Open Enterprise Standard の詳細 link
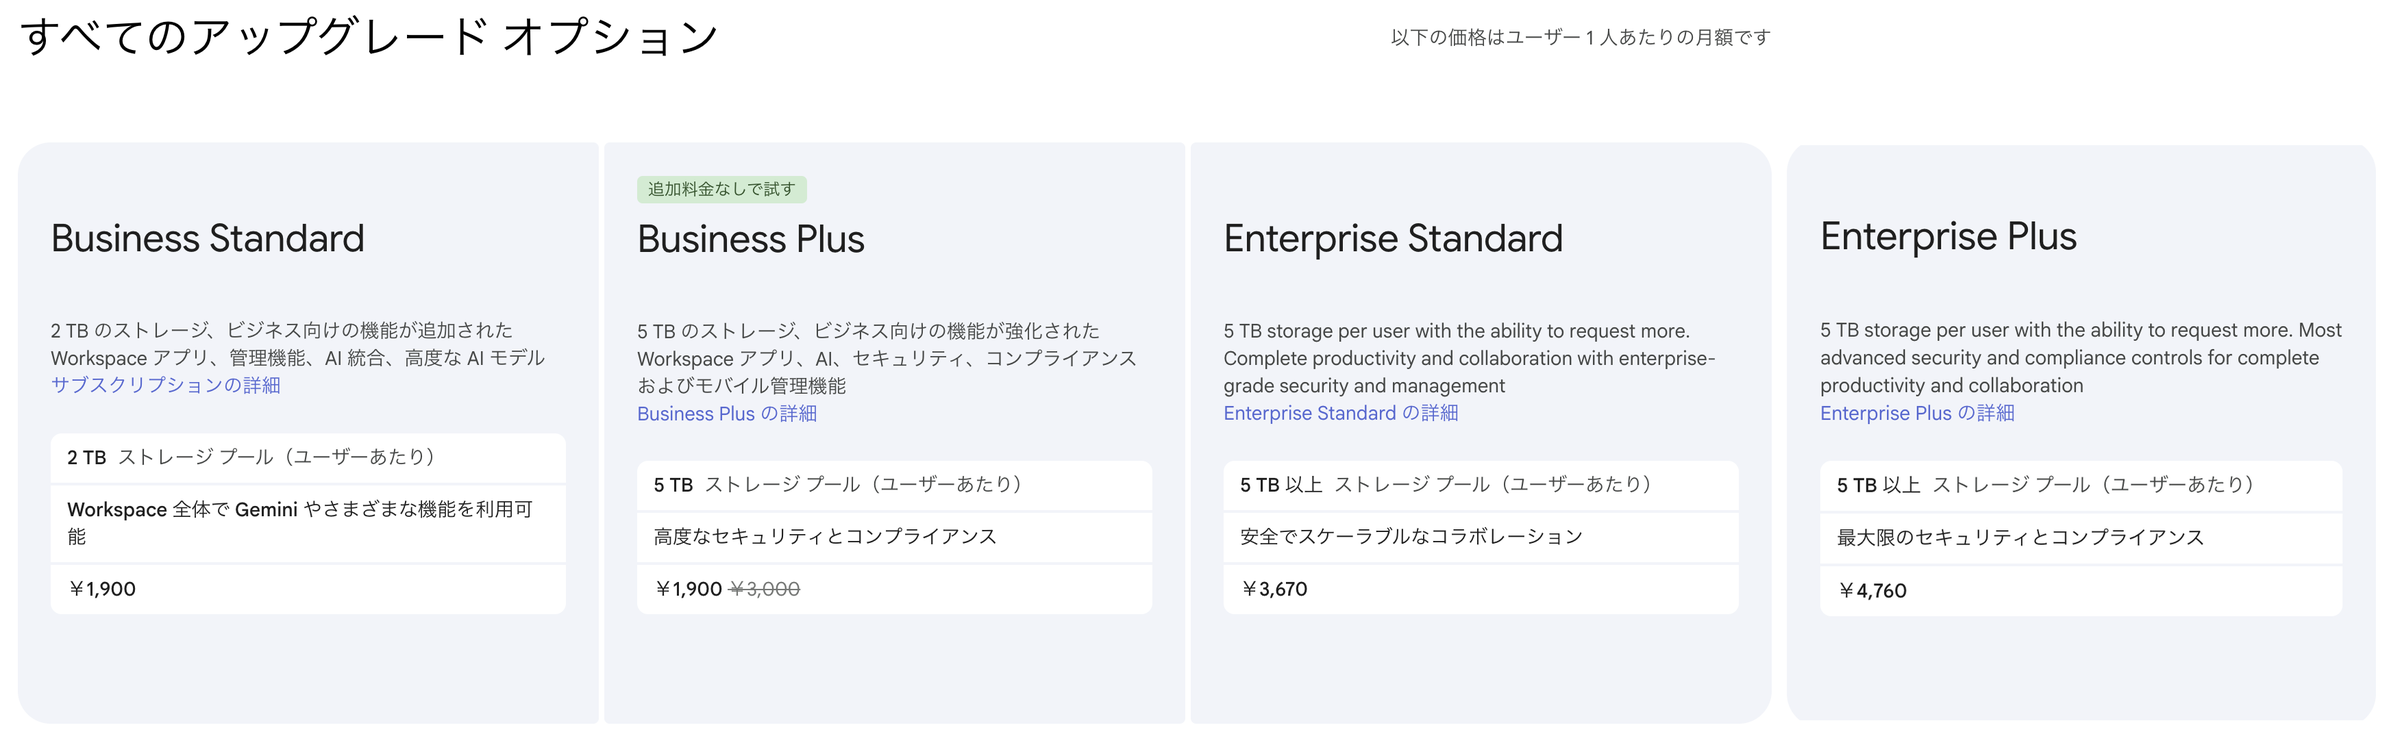Screen dimensions: 2400x734 click(x=1341, y=413)
